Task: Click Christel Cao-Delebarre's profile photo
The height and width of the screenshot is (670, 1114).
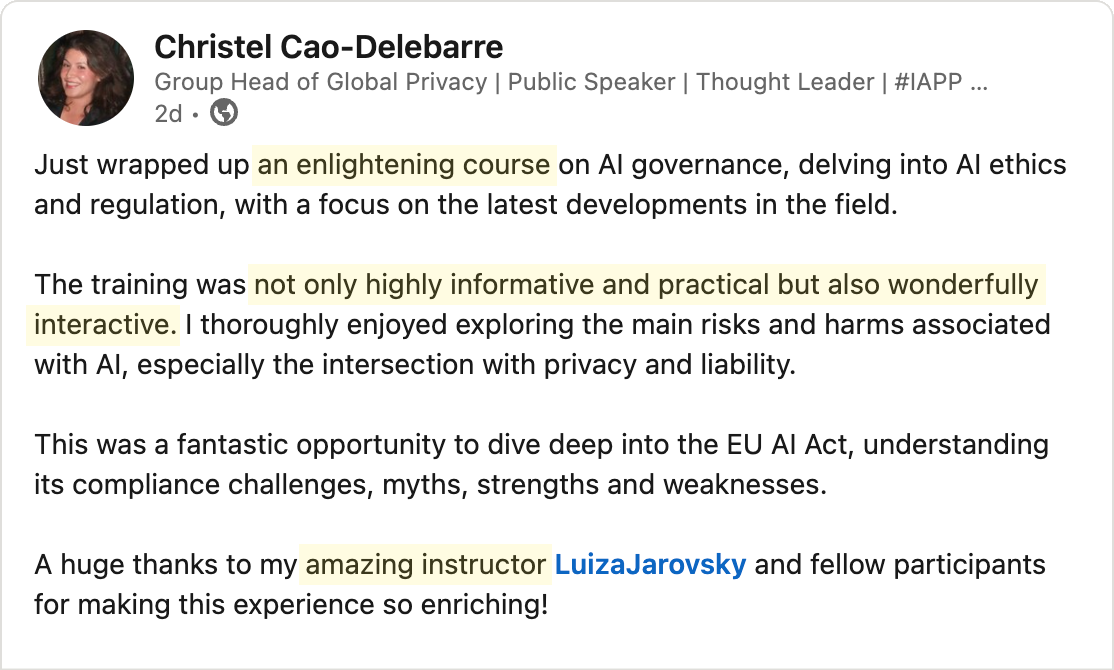Action: (86, 77)
